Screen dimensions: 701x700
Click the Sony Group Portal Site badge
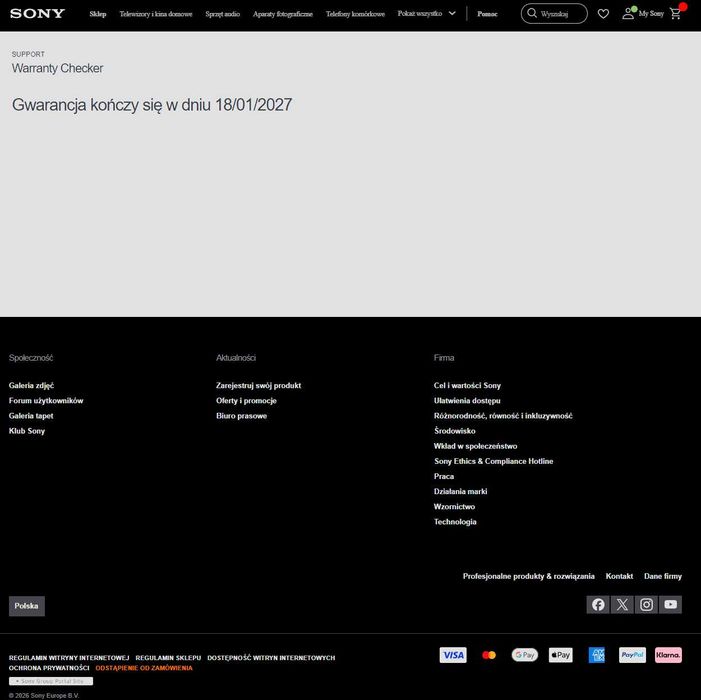51,681
